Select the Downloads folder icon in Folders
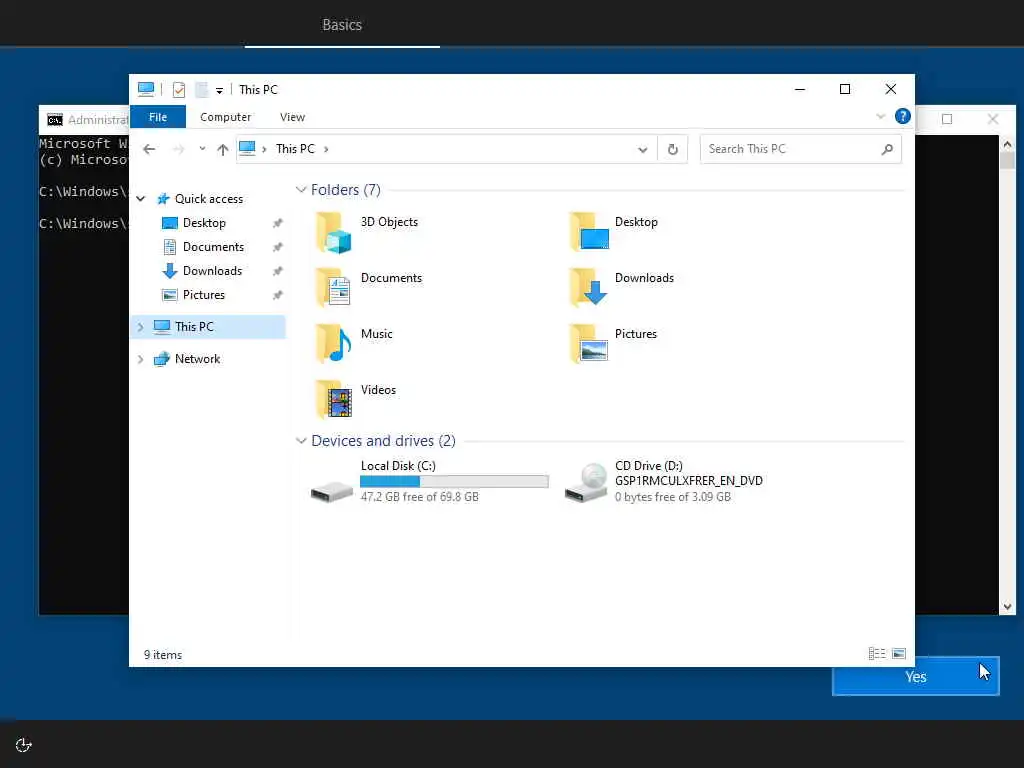Screen dimensions: 1024x768 pos(588,287)
